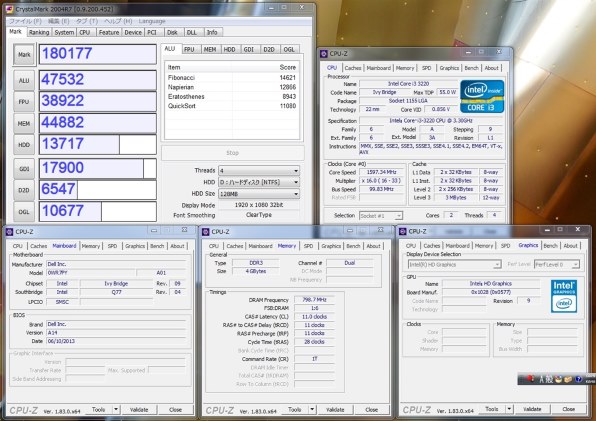Open the Socket #1 selection dropdown
Viewport: 596px width, 421px height.
pos(381,215)
